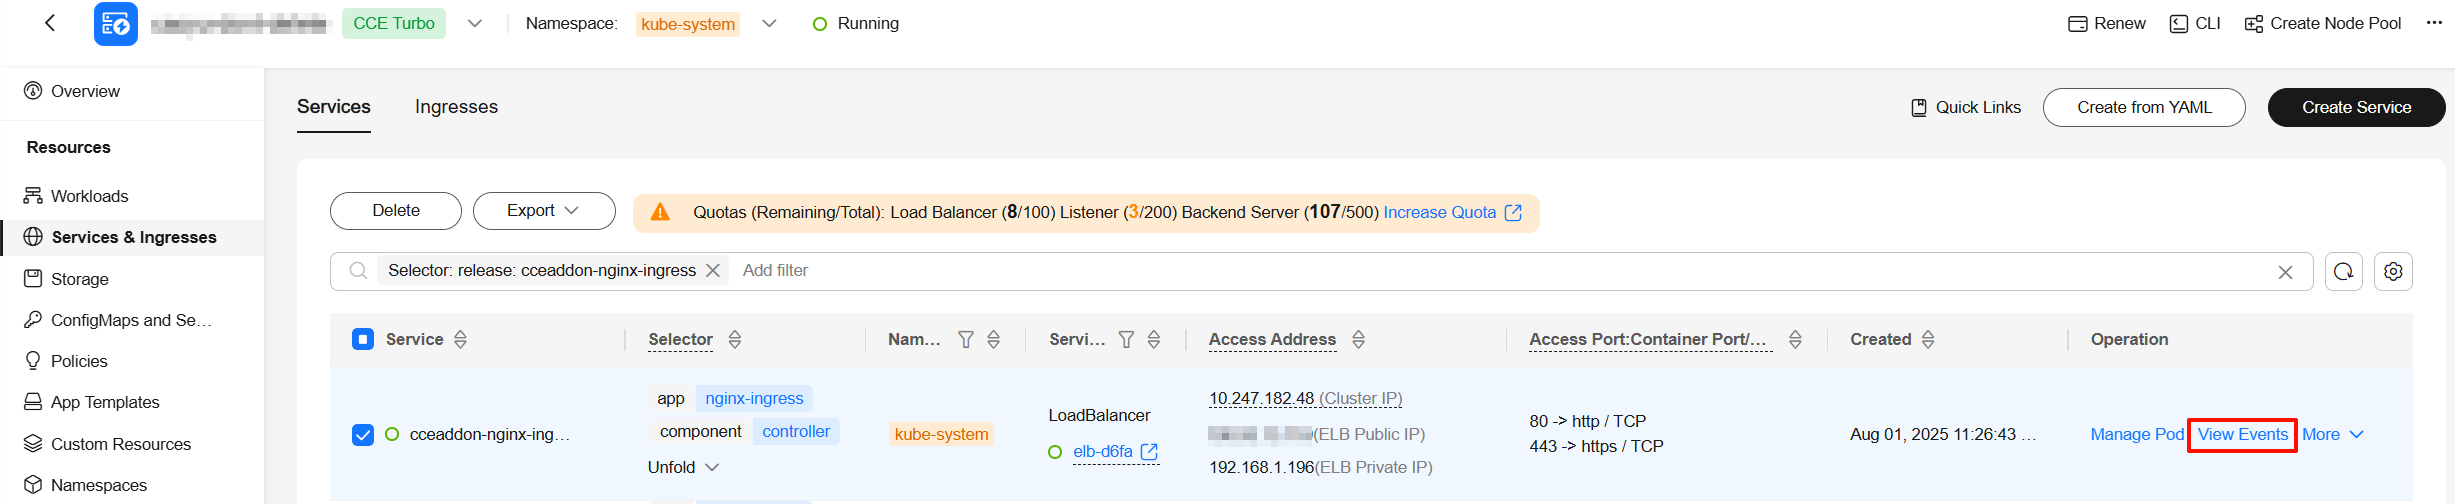Click the refresh list icon
The width and height of the screenshot is (2455, 504).
click(x=2343, y=271)
